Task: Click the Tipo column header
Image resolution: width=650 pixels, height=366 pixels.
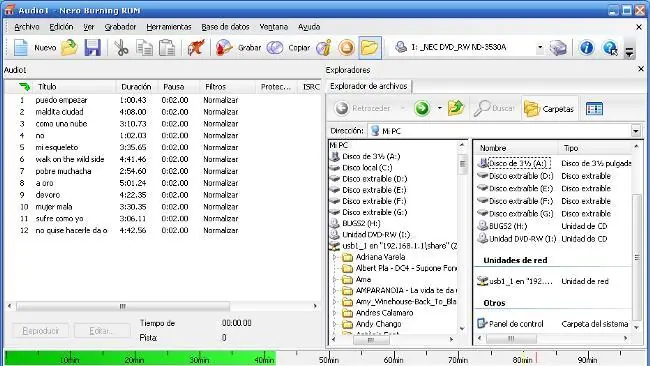Action: point(595,148)
